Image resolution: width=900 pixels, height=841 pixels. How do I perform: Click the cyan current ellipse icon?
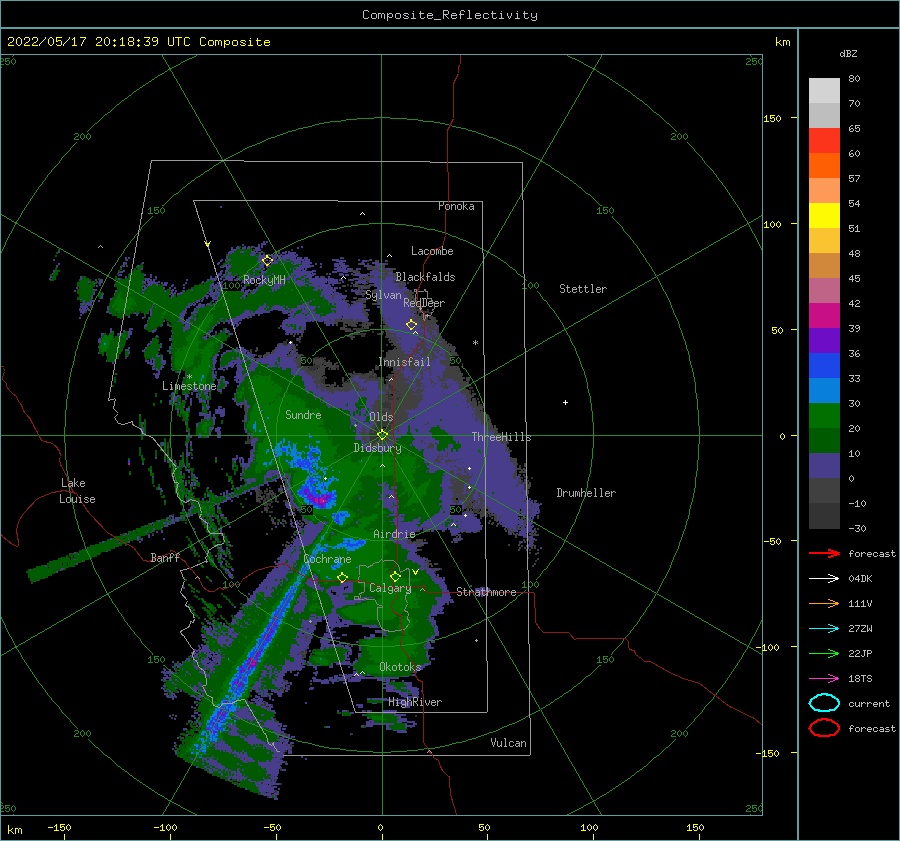pyautogui.click(x=824, y=703)
